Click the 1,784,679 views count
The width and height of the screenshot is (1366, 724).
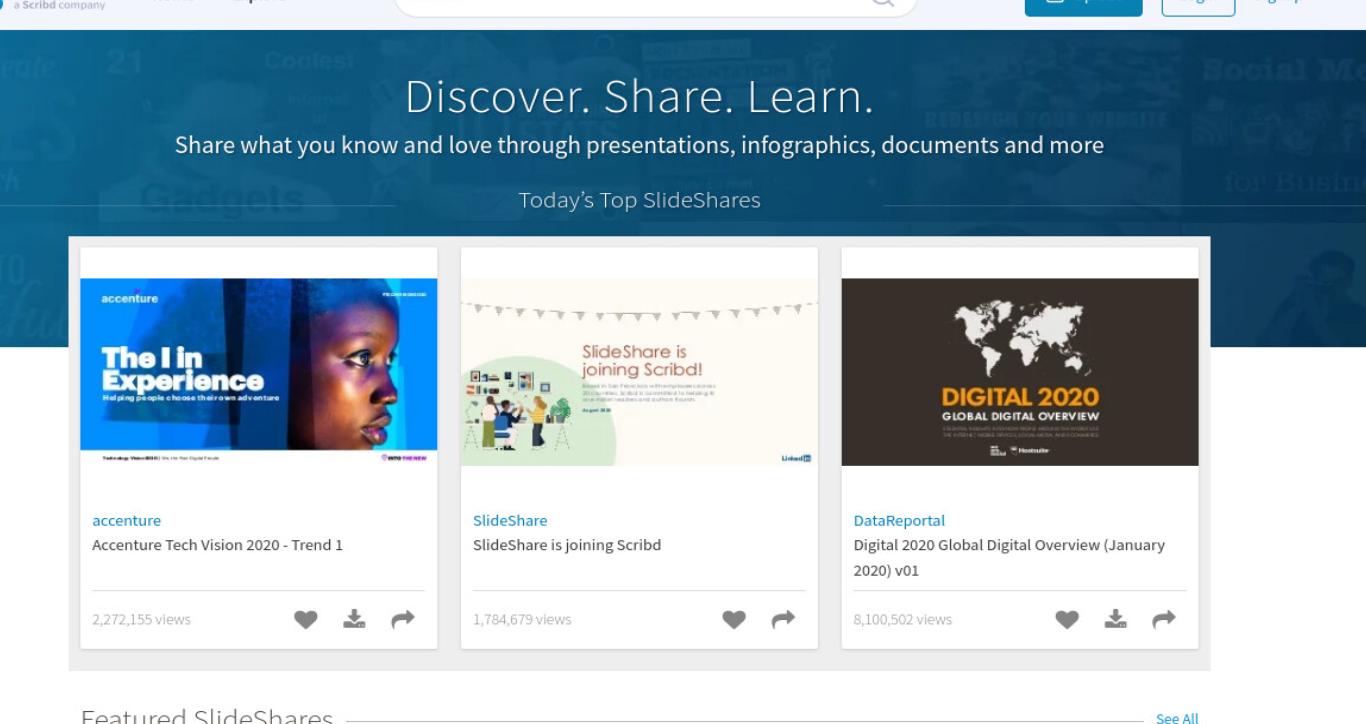point(522,619)
